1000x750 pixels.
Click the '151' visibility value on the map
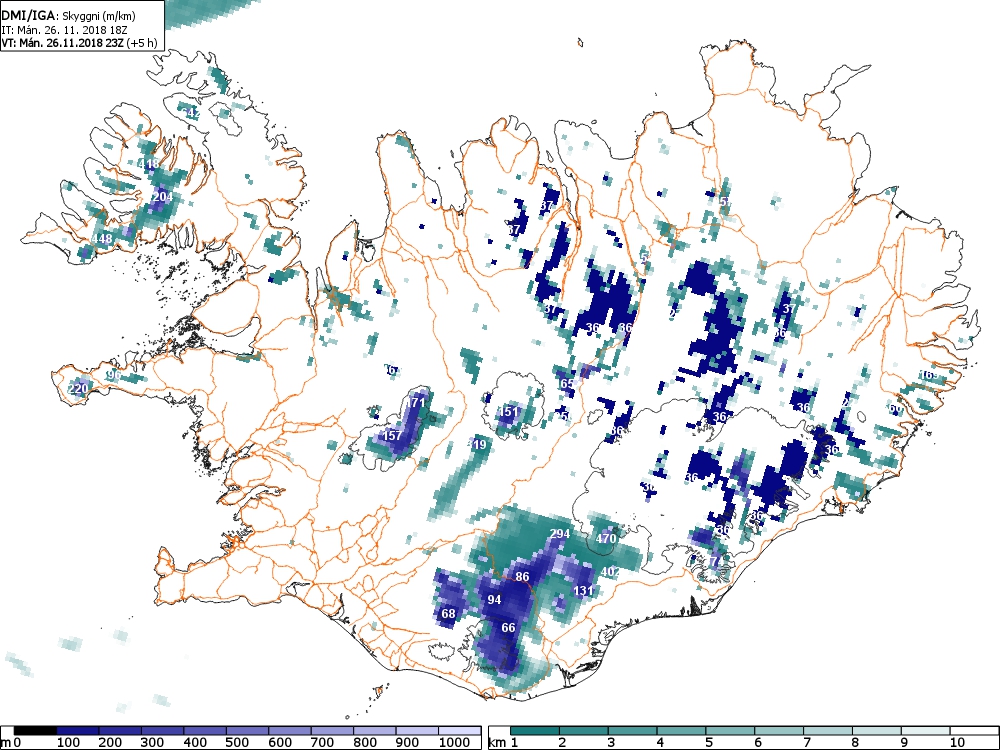(x=509, y=411)
